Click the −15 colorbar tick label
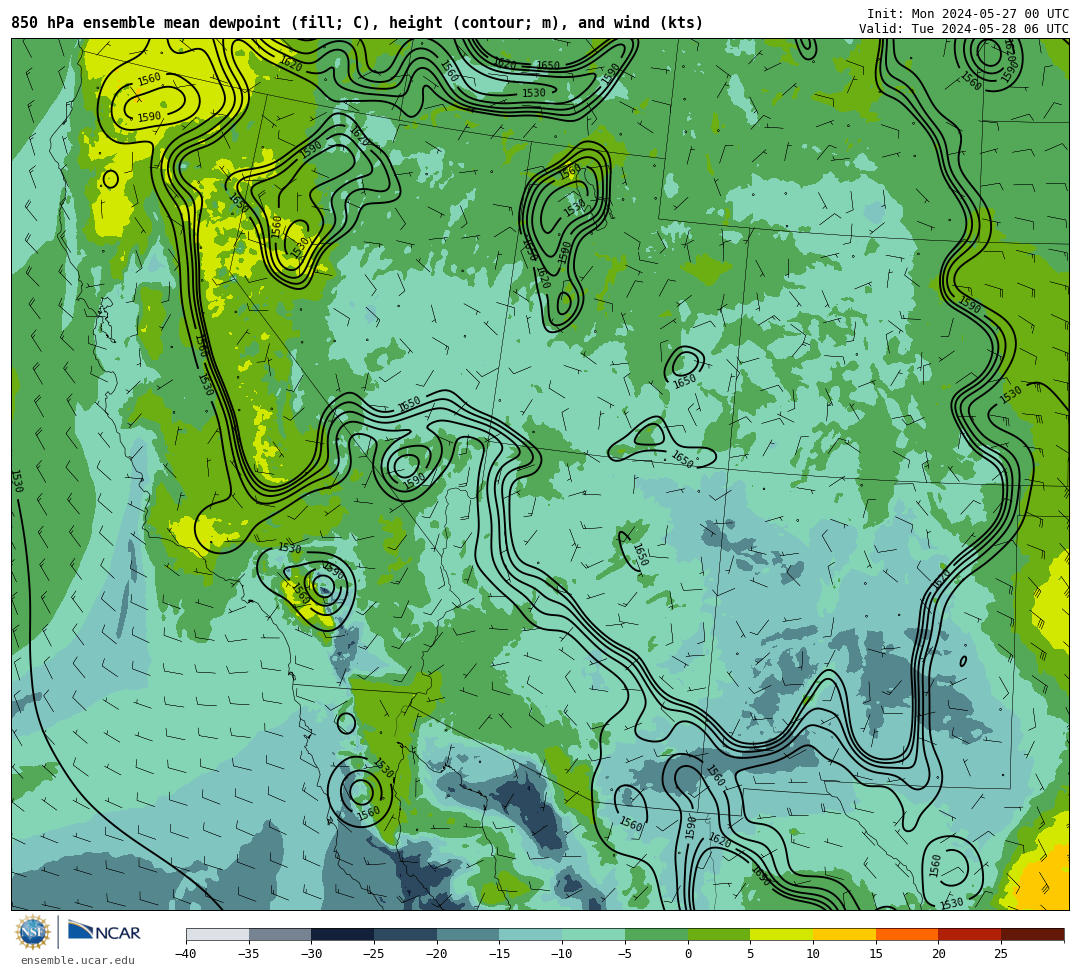1080x973 pixels. [x=499, y=954]
